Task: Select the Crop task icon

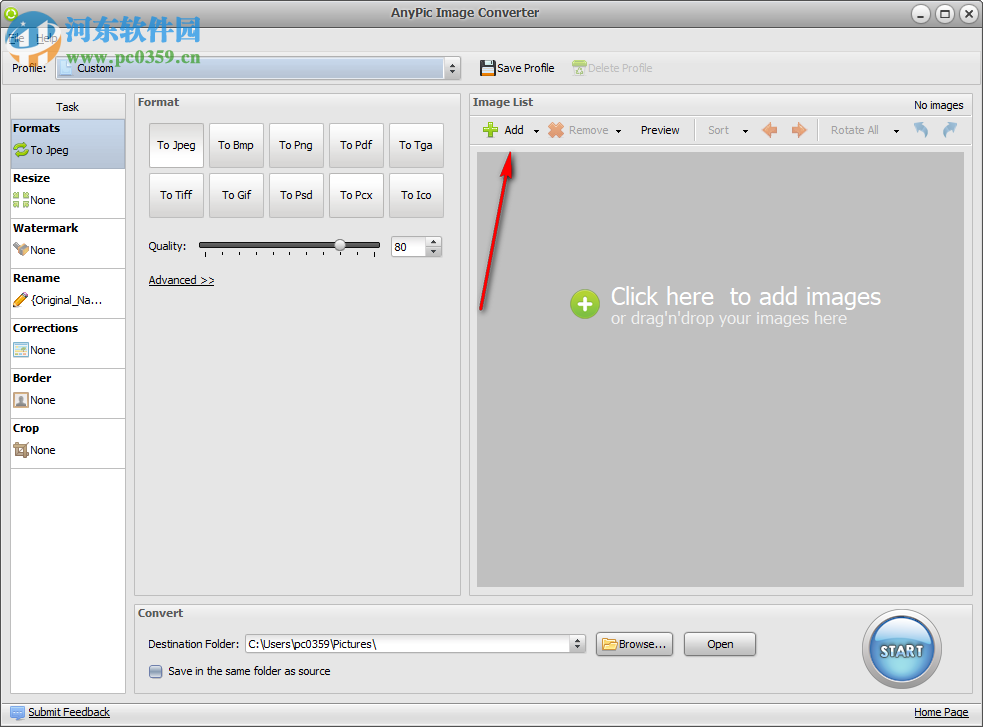Action: tap(20, 450)
